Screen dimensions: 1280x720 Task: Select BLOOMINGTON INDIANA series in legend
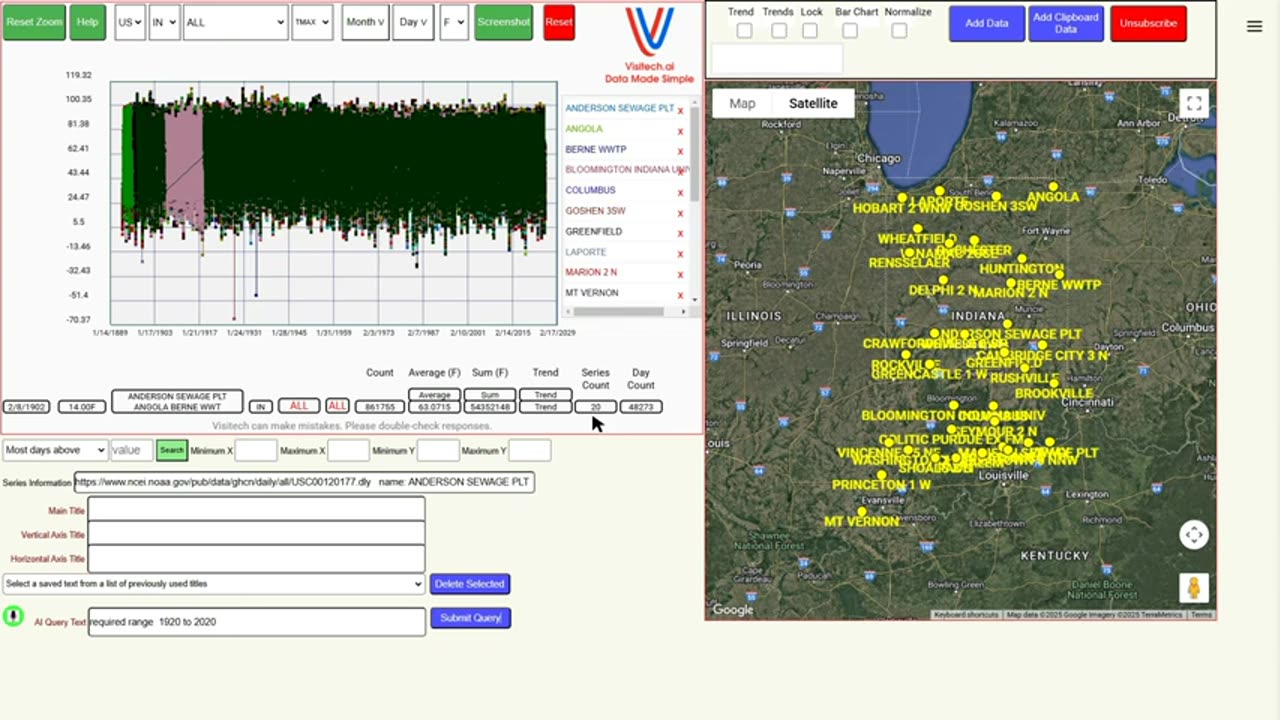click(x=627, y=170)
